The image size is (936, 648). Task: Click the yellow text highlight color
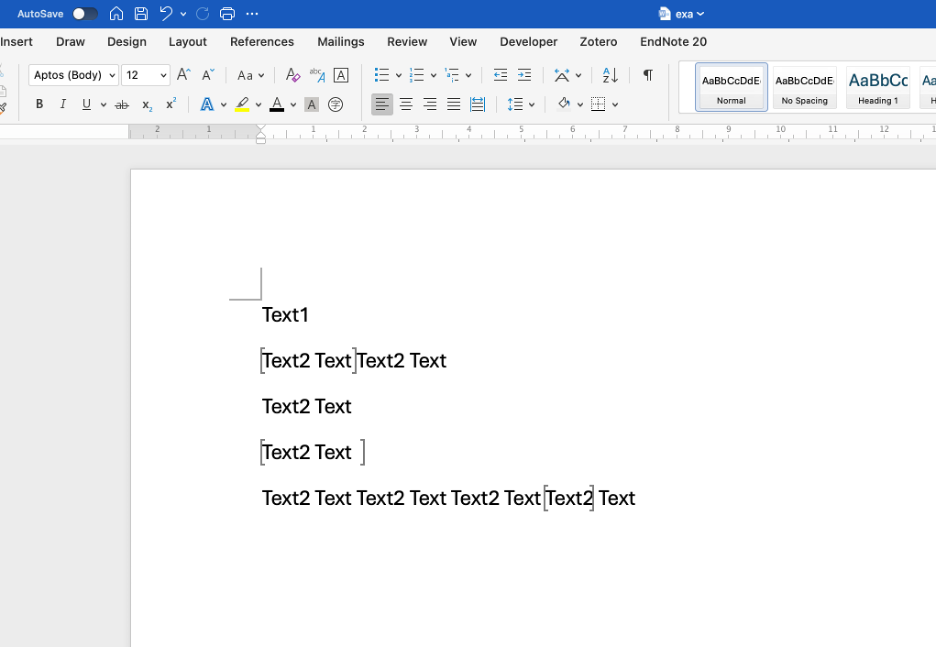242,105
